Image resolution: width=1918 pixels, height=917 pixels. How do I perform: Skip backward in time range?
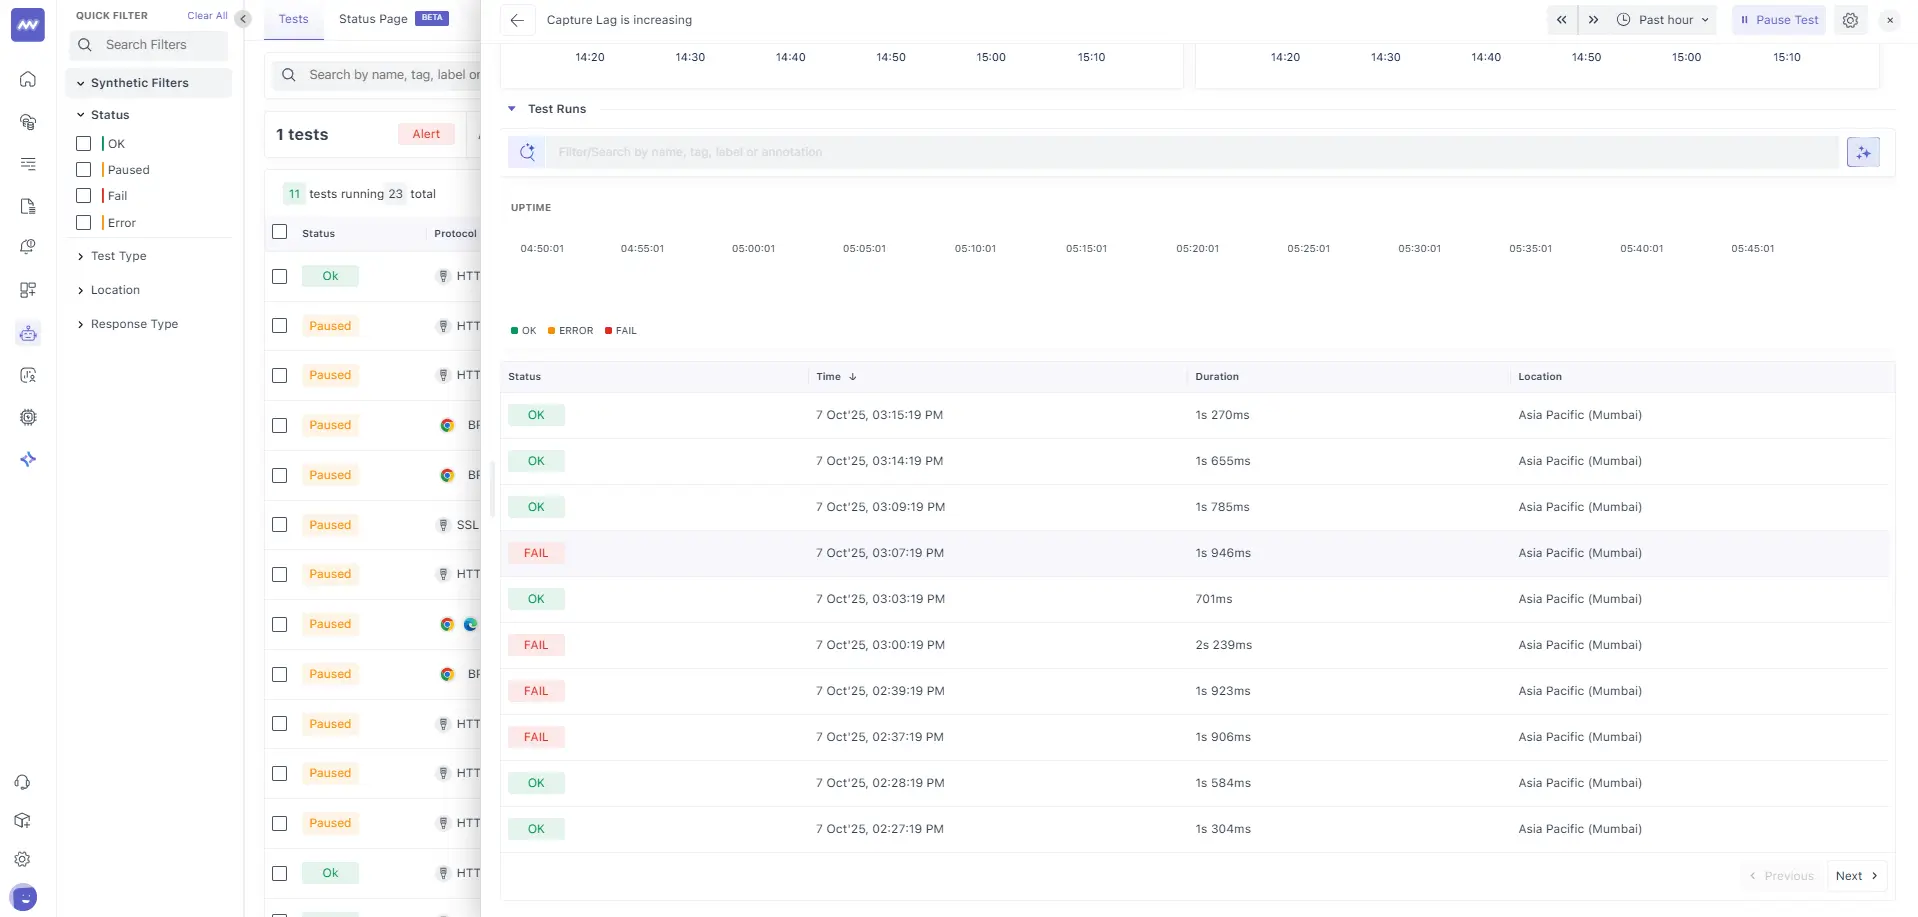(1561, 20)
